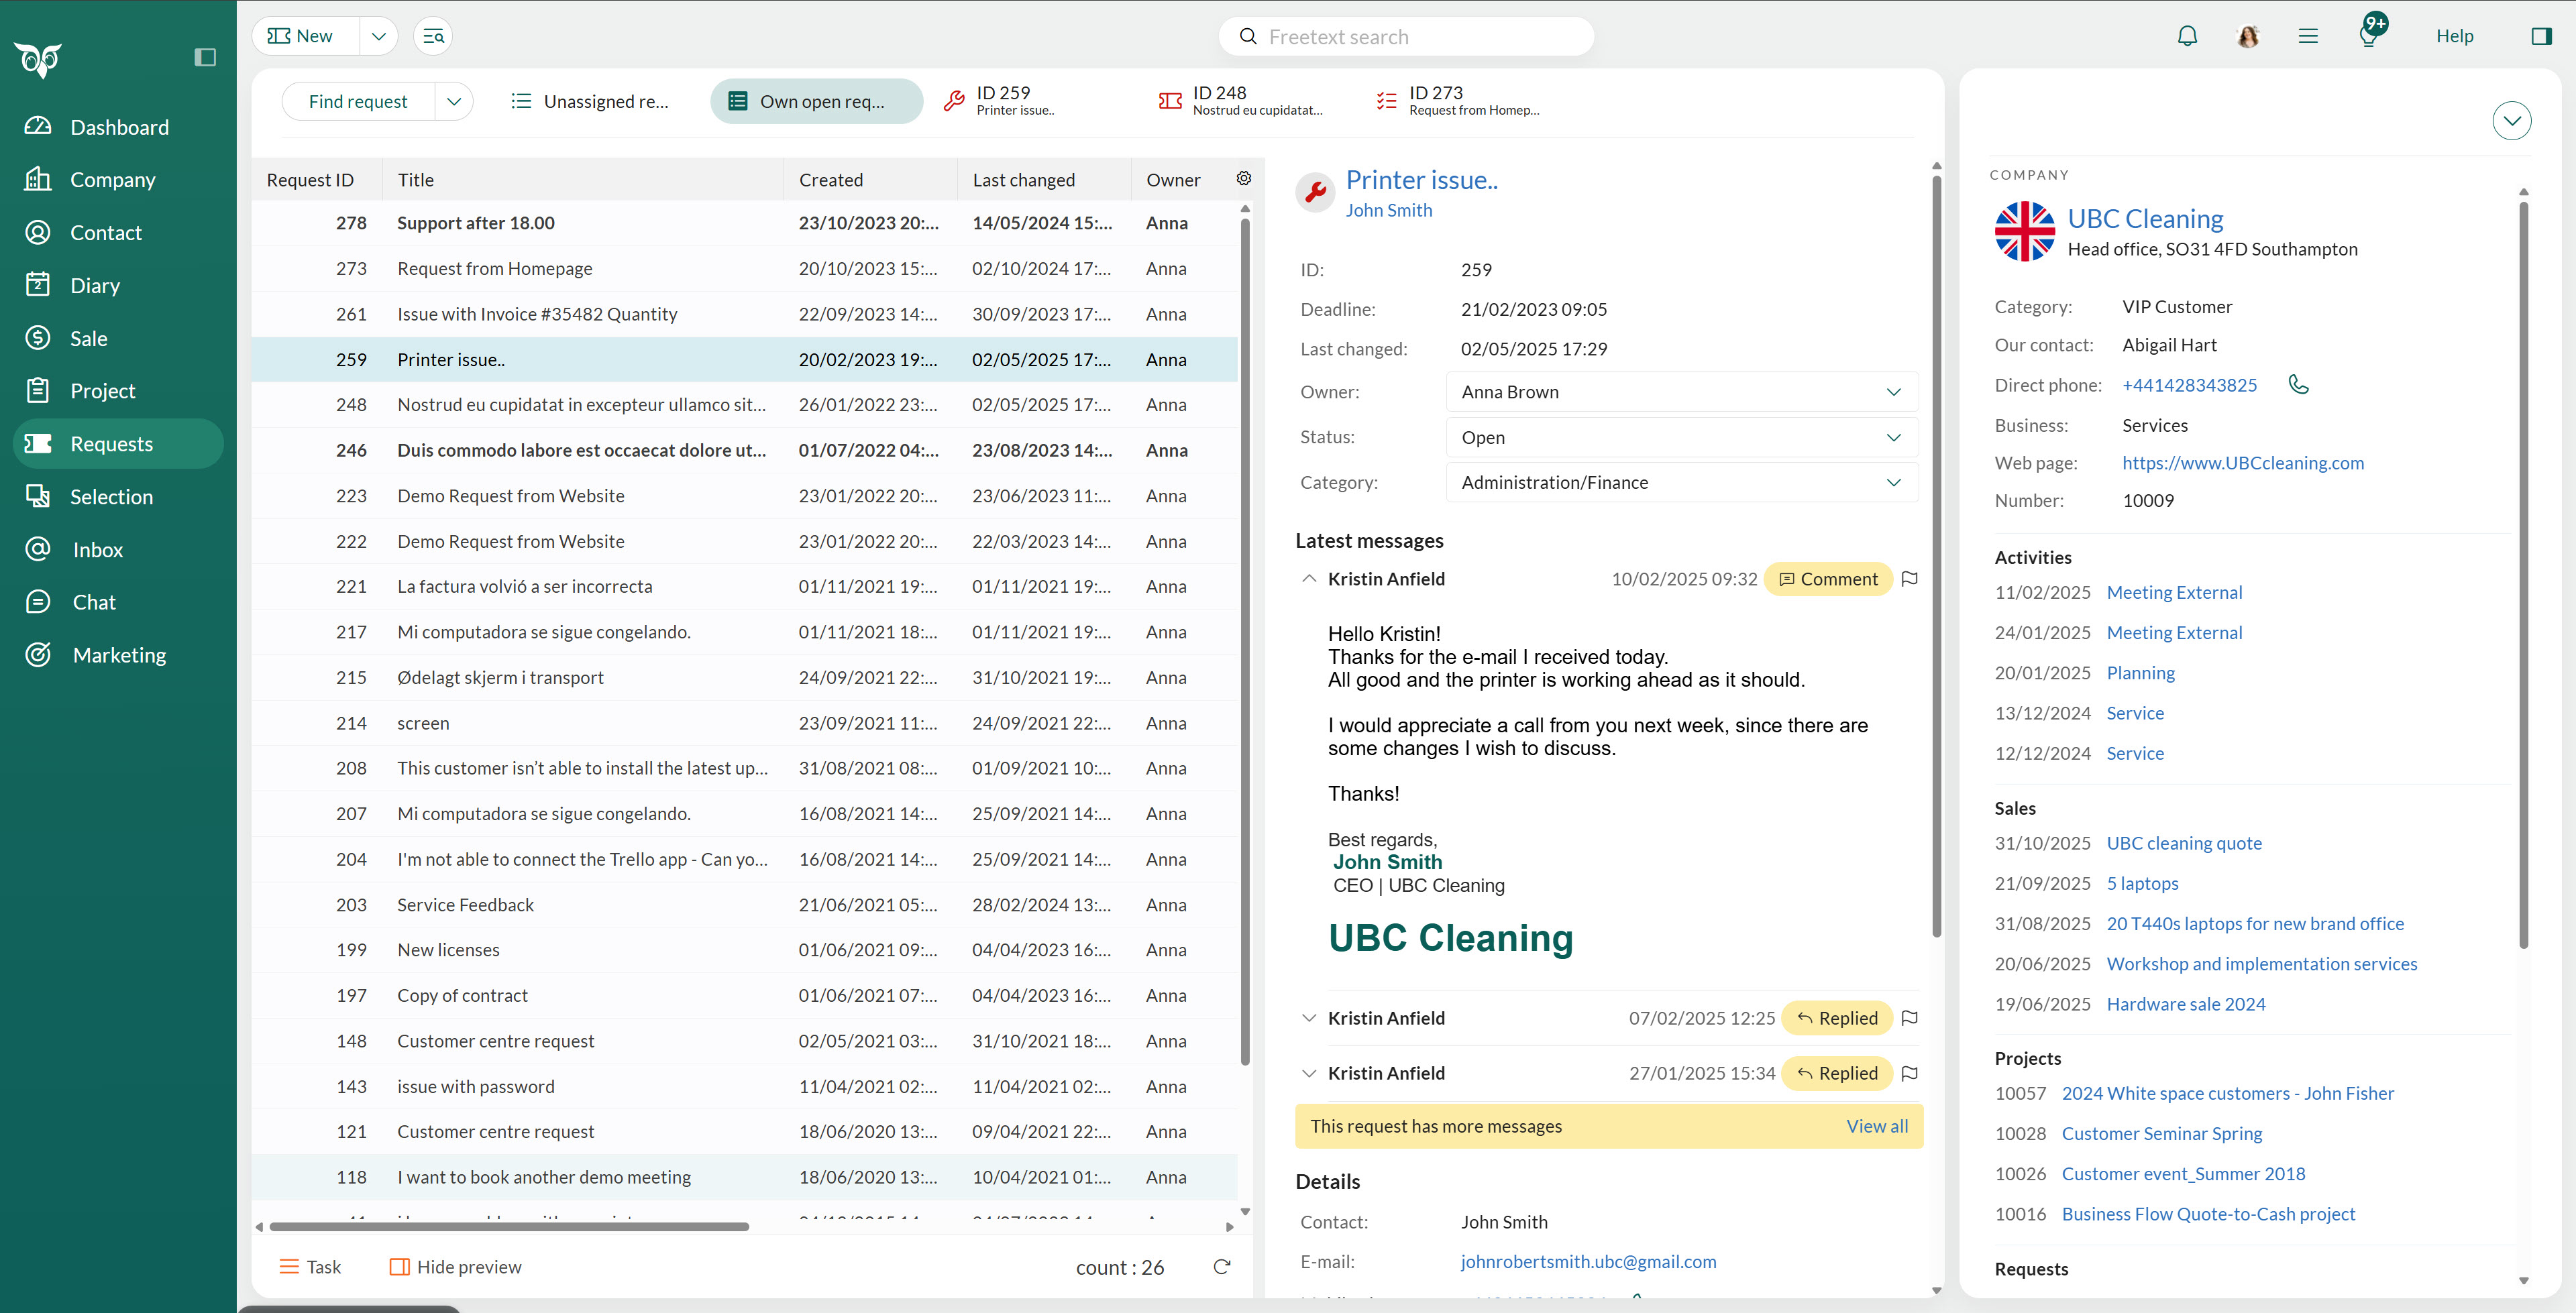Collapse the Kristin Anfield 10/02/2025 message

1308,579
